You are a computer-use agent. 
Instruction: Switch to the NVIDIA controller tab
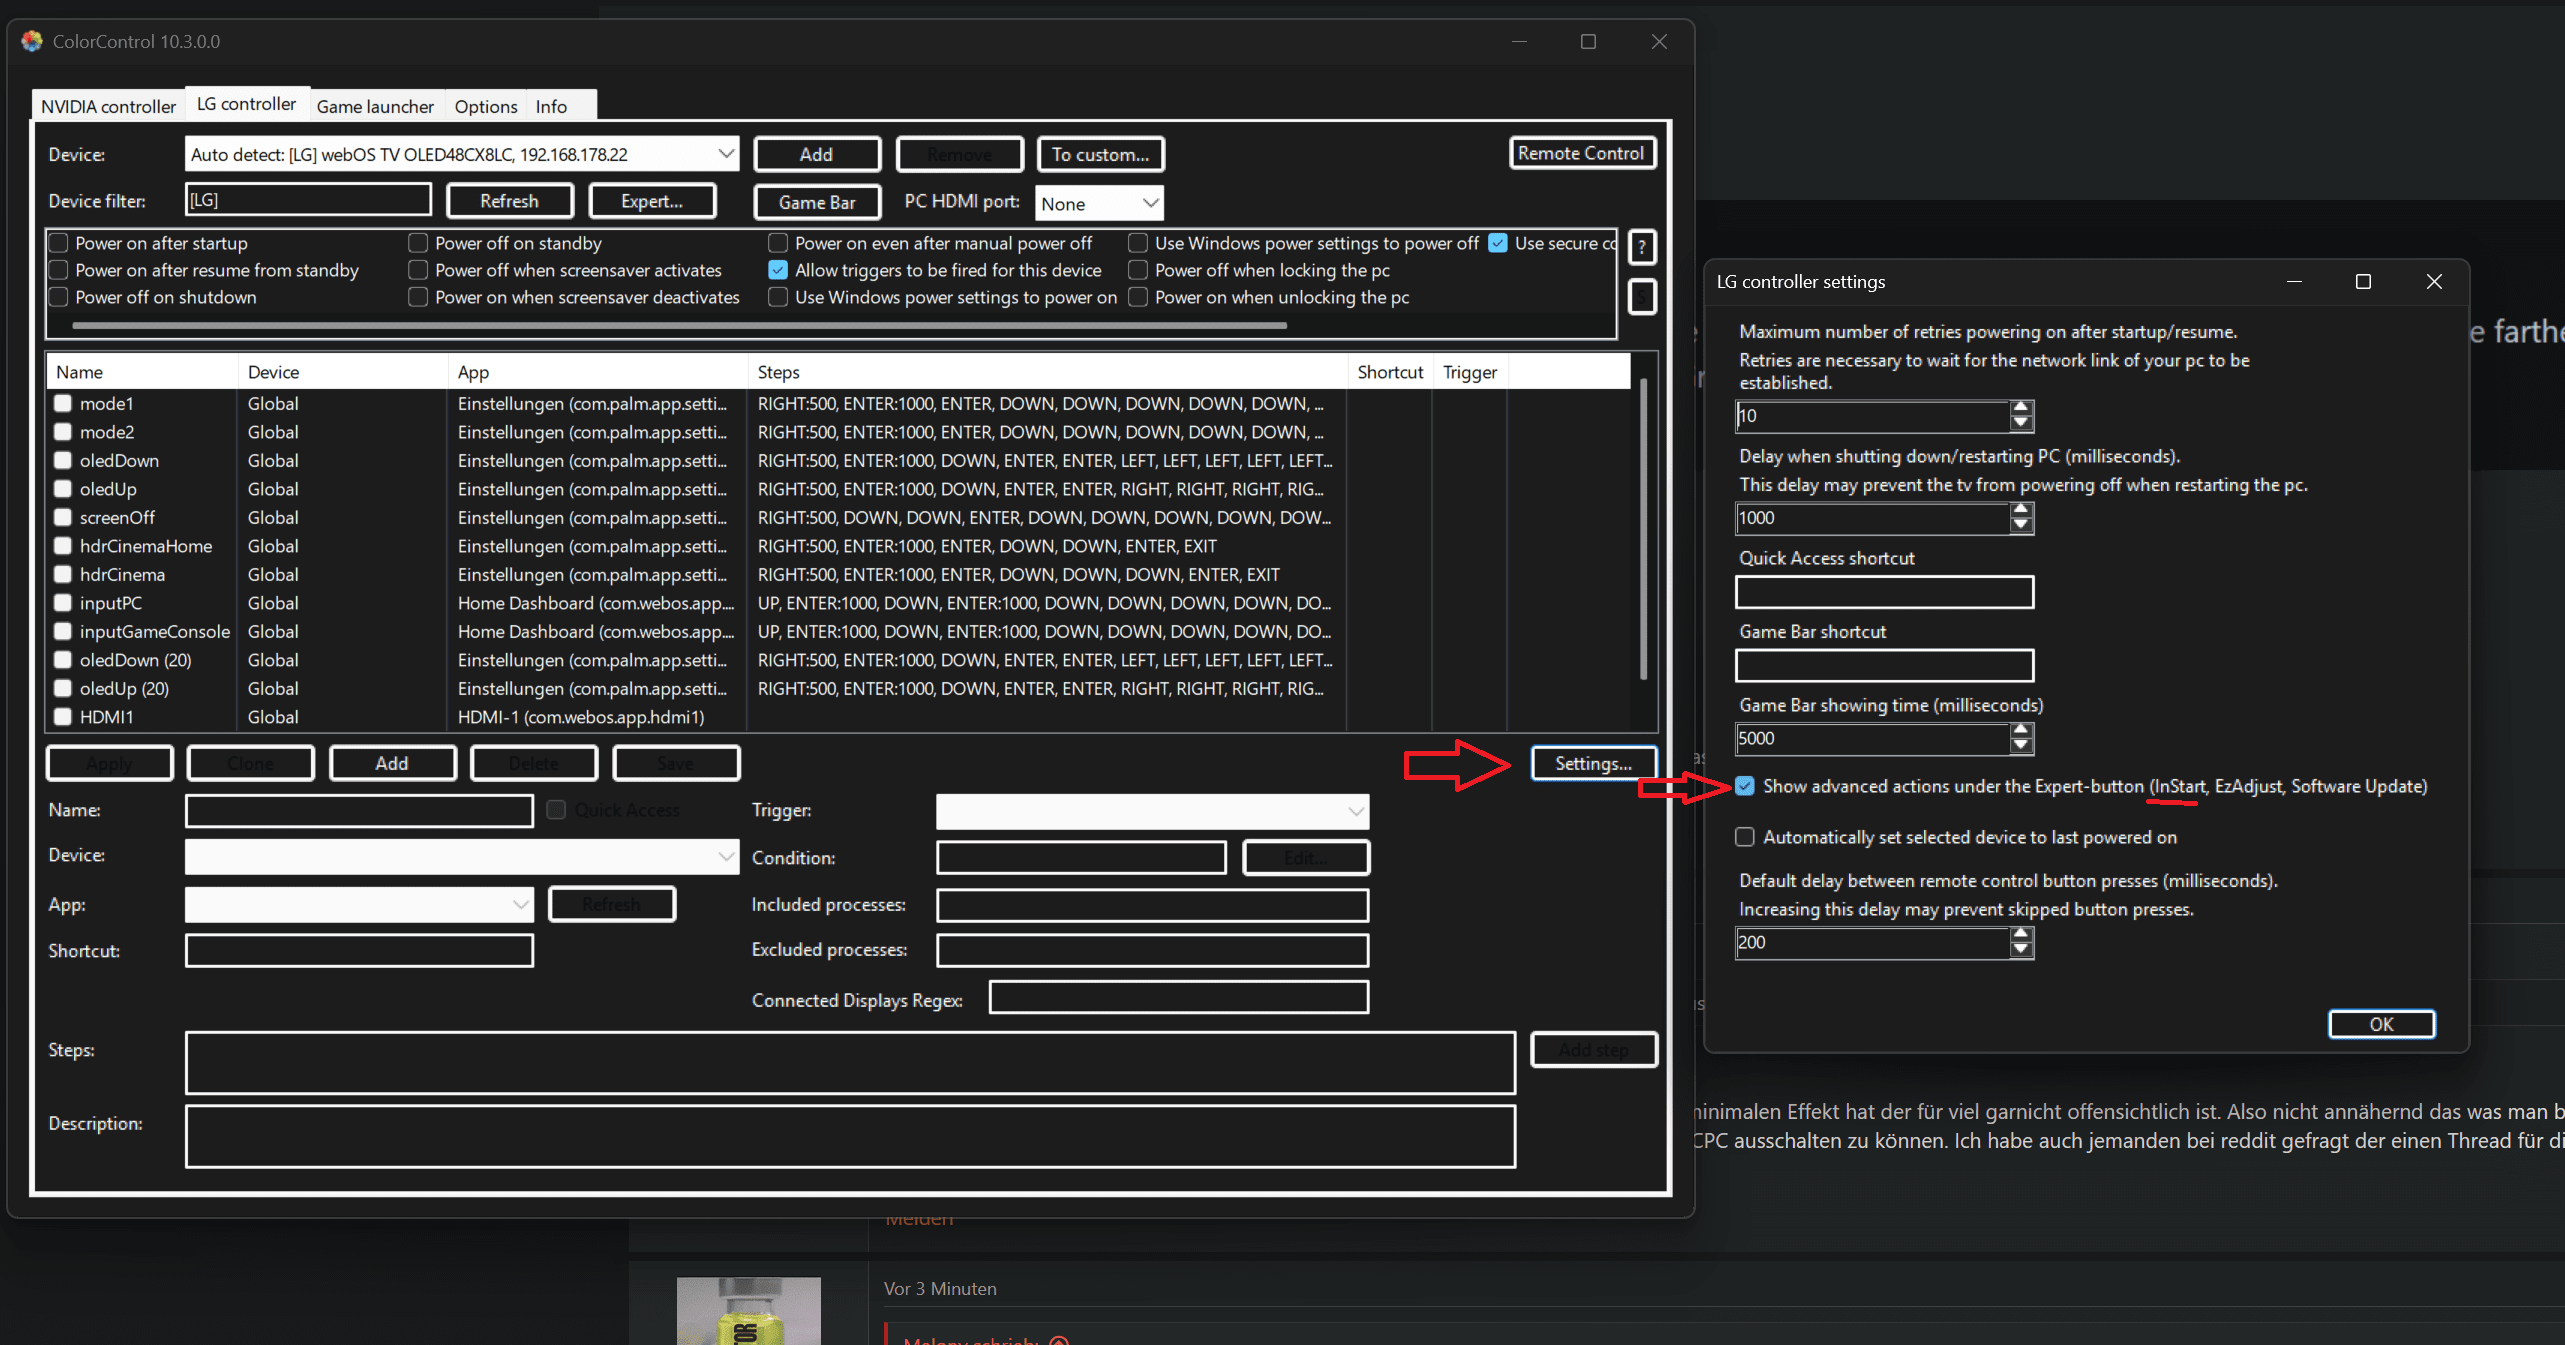108,106
